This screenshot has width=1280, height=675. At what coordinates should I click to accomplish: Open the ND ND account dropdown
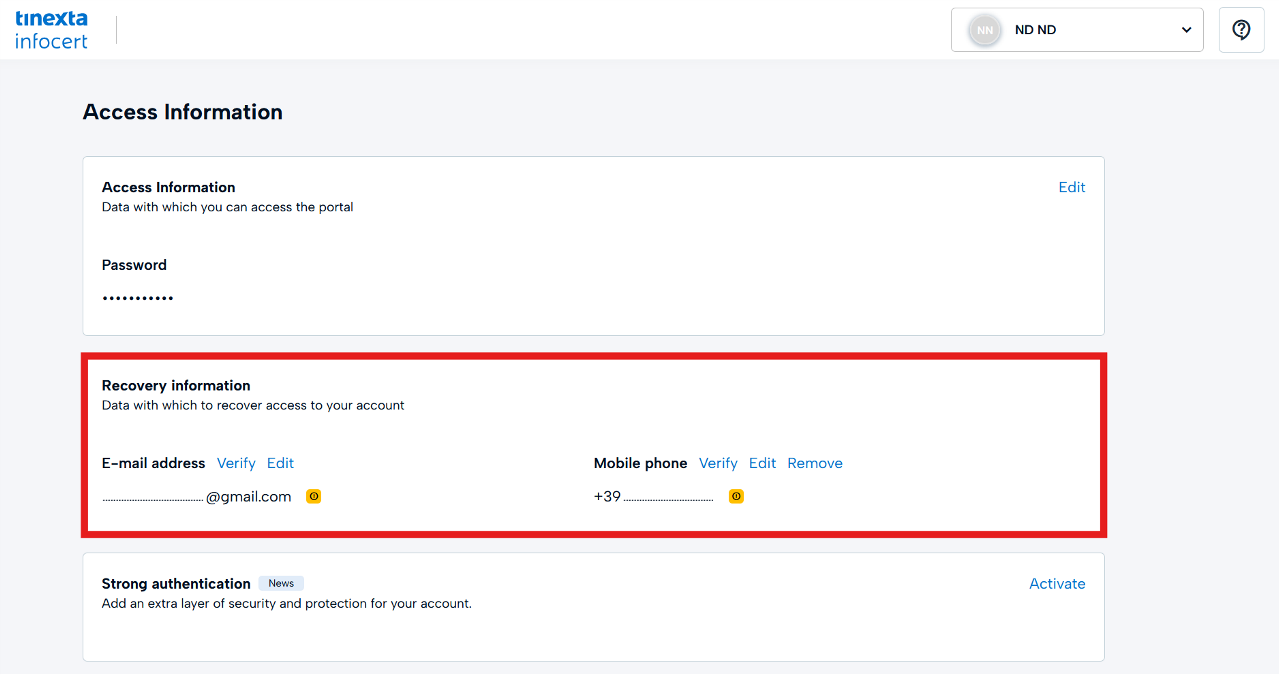(1076, 30)
